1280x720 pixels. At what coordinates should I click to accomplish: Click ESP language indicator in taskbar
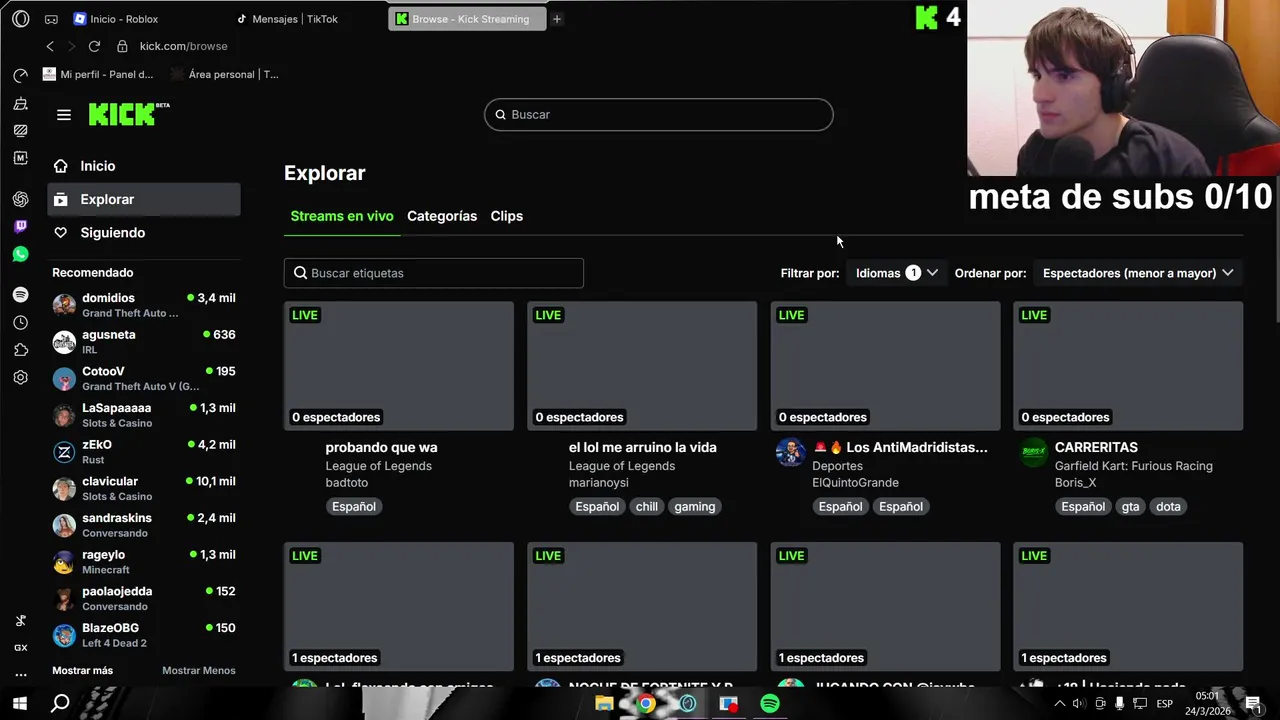click(x=1164, y=703)
